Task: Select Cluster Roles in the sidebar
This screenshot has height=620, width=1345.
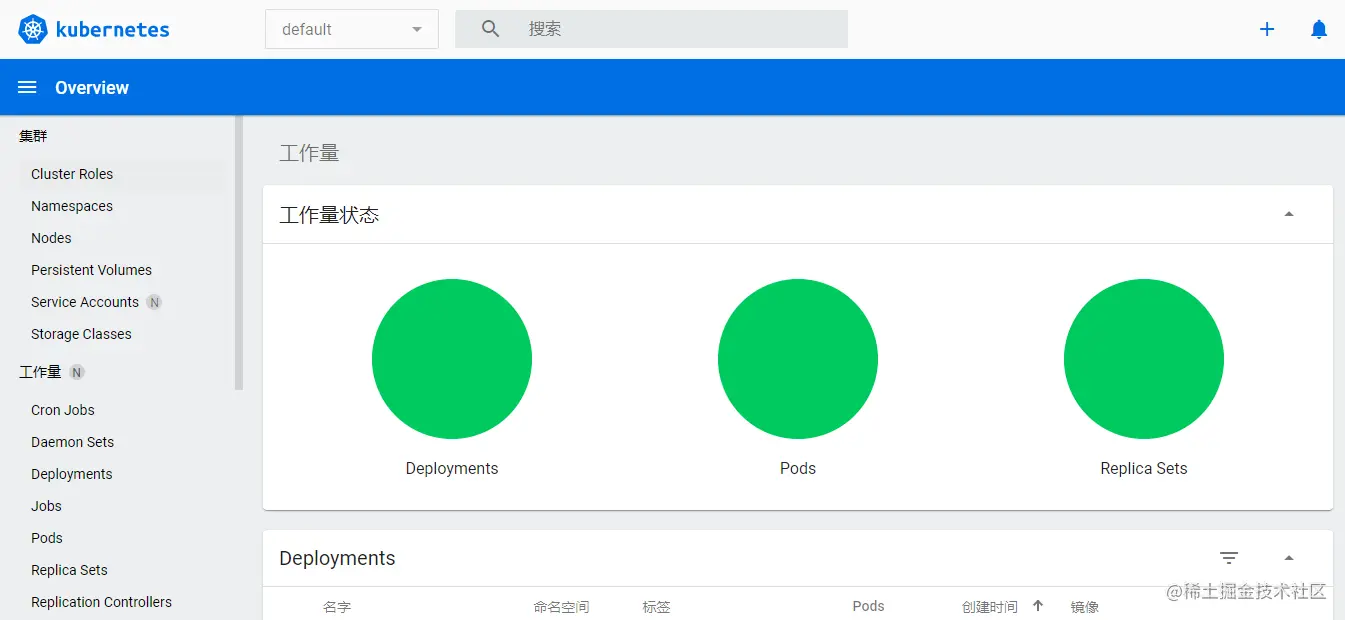Action: [72, 173]
